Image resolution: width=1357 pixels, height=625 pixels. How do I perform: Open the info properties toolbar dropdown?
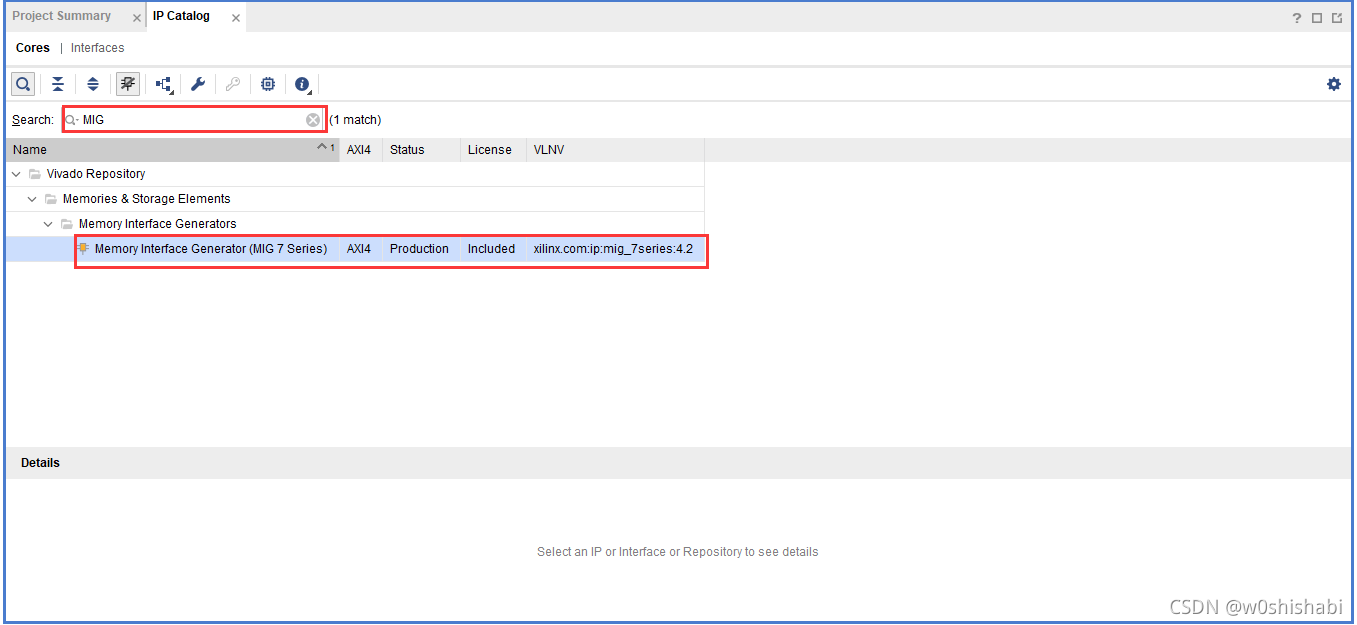point(303,84)
